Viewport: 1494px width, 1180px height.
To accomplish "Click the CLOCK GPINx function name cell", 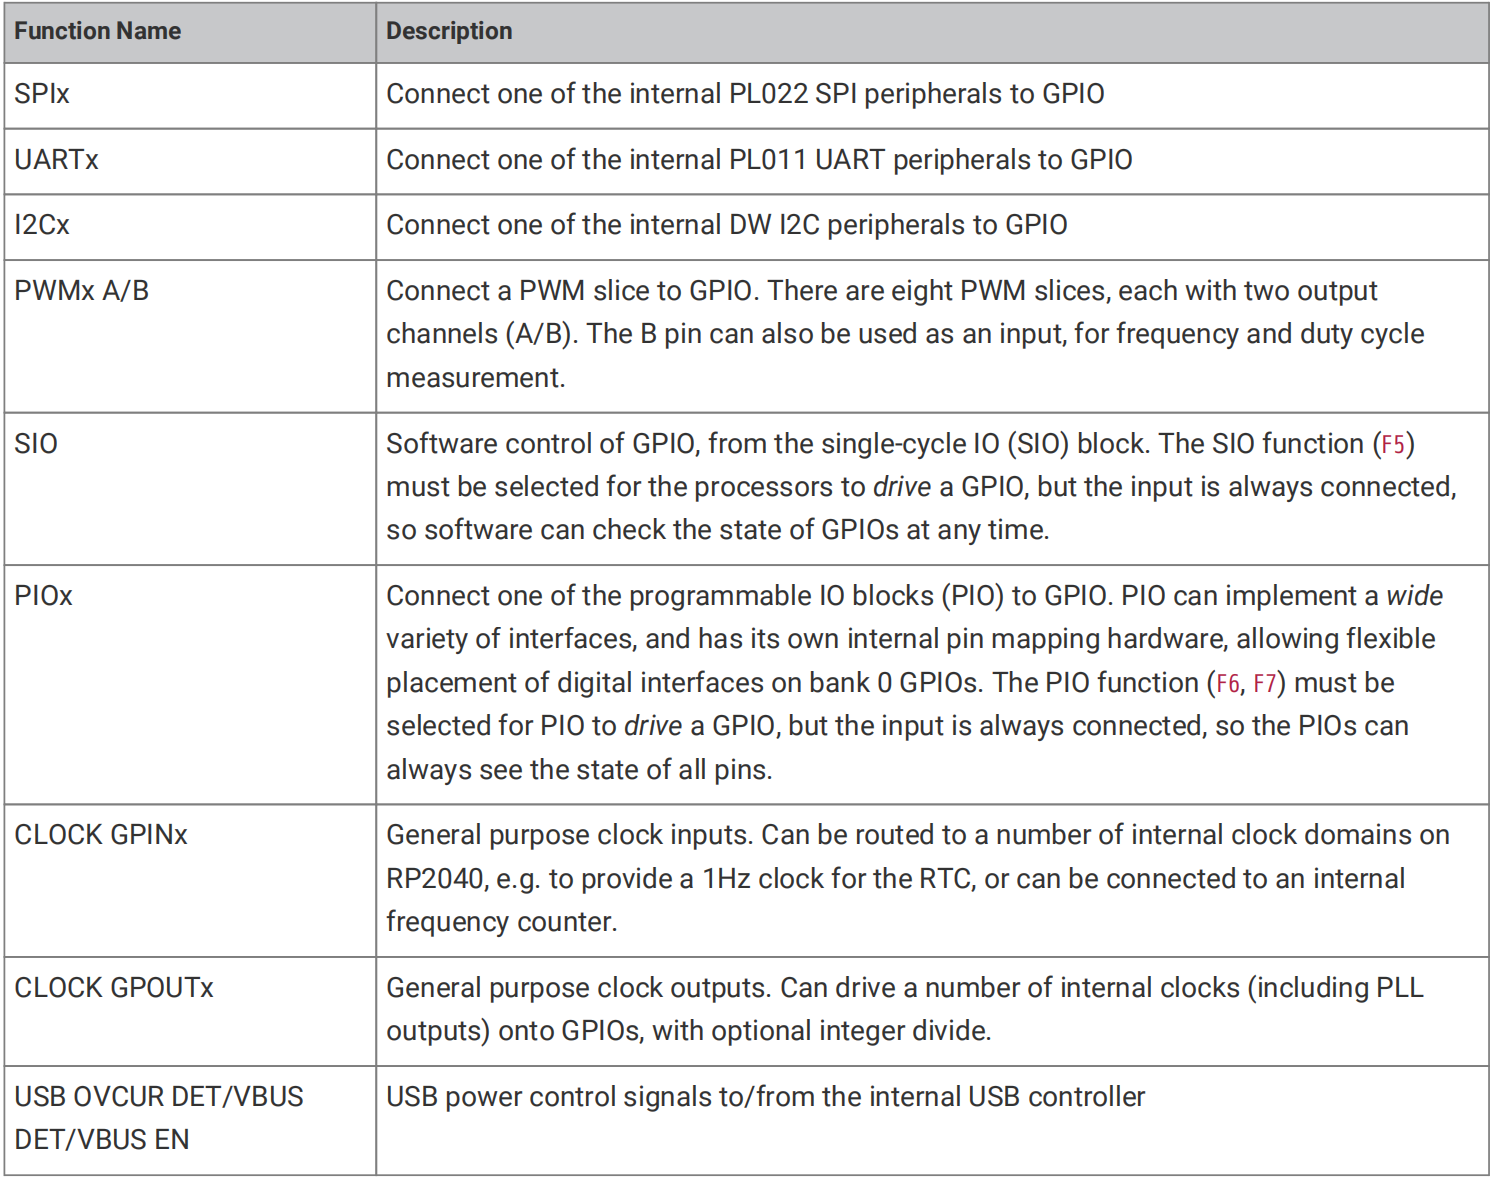I will pyautogui.click(x=190, y=880).
